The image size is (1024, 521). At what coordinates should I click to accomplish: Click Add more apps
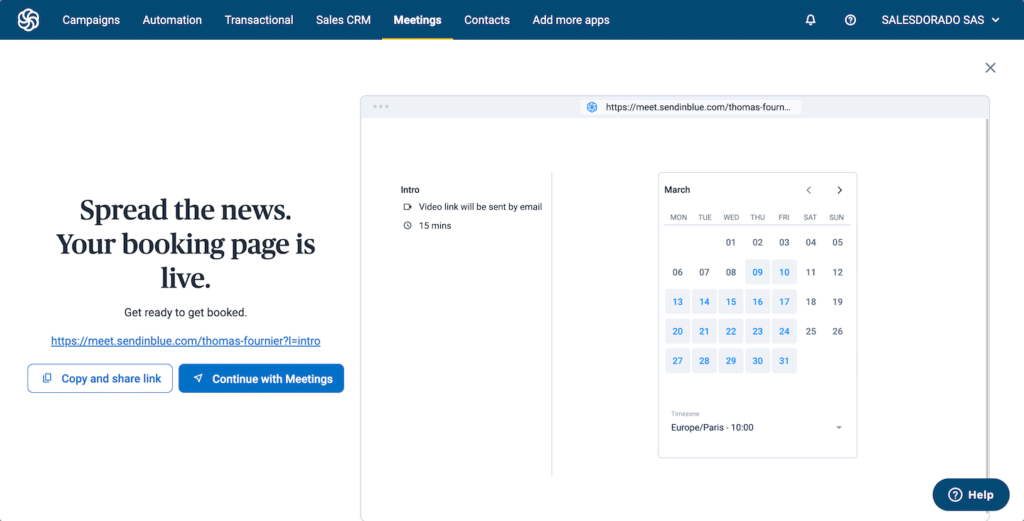coord(571,20)
